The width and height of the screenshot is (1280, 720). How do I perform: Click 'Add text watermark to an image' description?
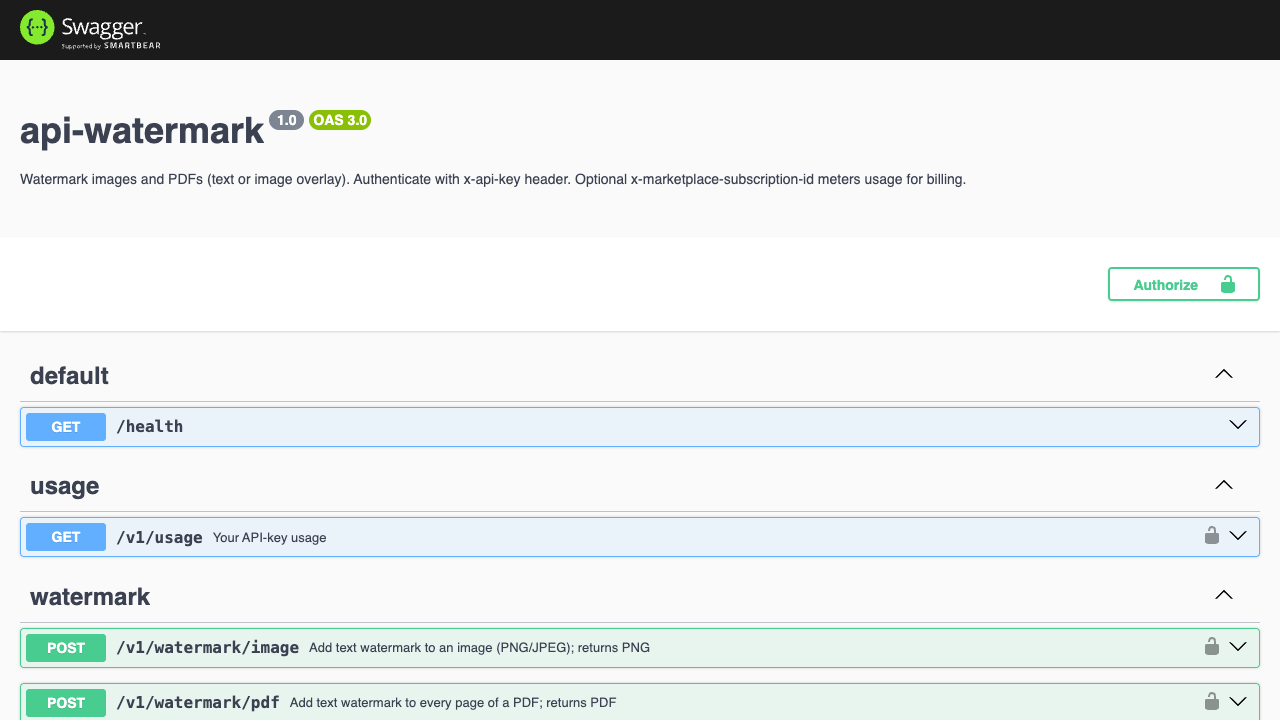point(480,648)
